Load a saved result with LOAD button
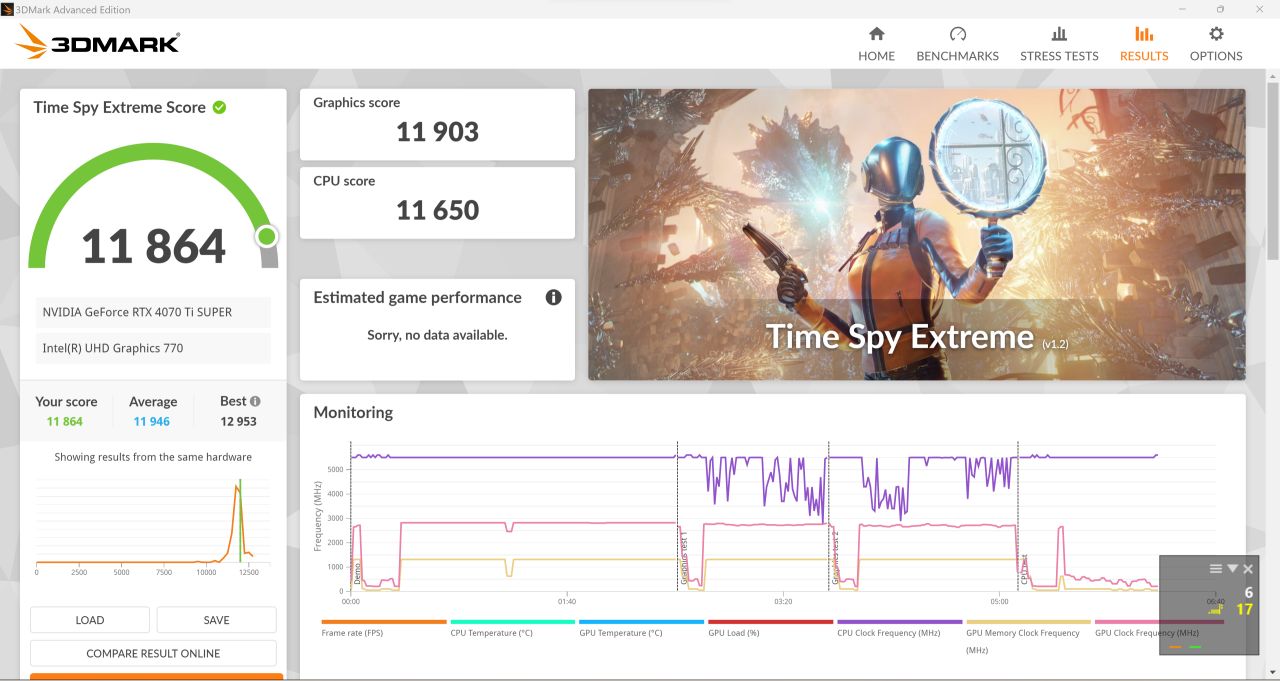Image resolution: width=1280 pixels, height=681 pixels. (x=90, y=620)
